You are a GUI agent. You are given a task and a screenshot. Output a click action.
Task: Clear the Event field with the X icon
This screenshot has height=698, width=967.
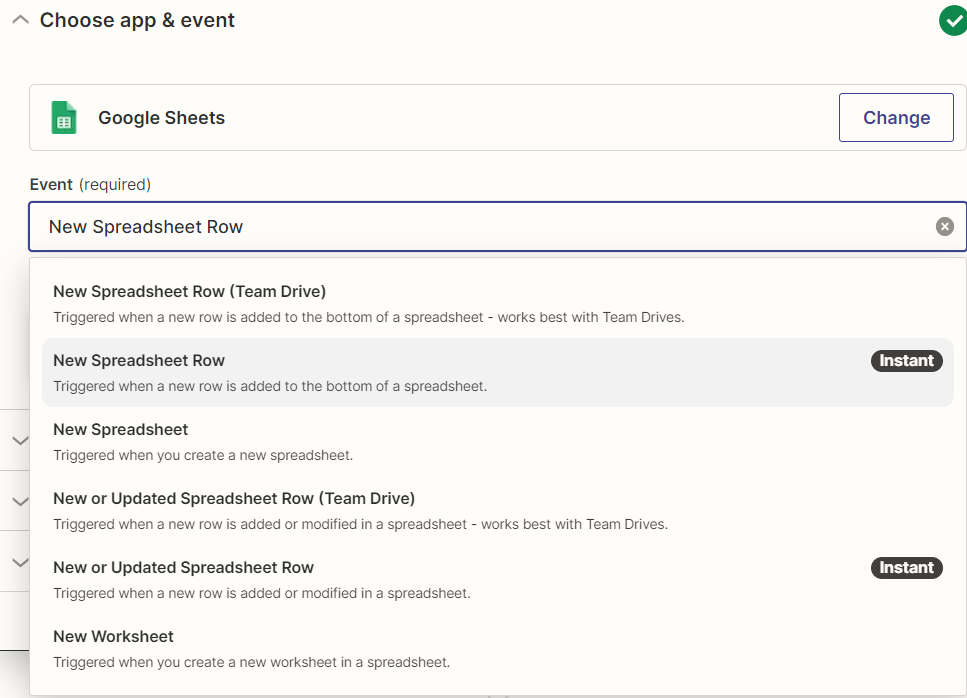(x=944, y=226)
